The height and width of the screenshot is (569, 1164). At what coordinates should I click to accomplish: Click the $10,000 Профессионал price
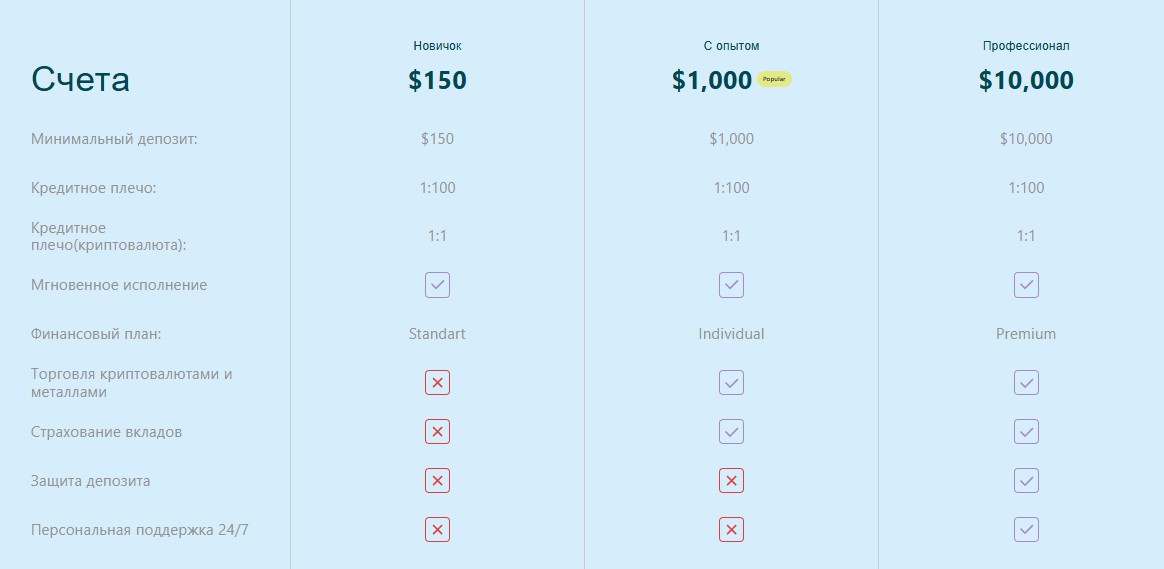[1026, 80]
